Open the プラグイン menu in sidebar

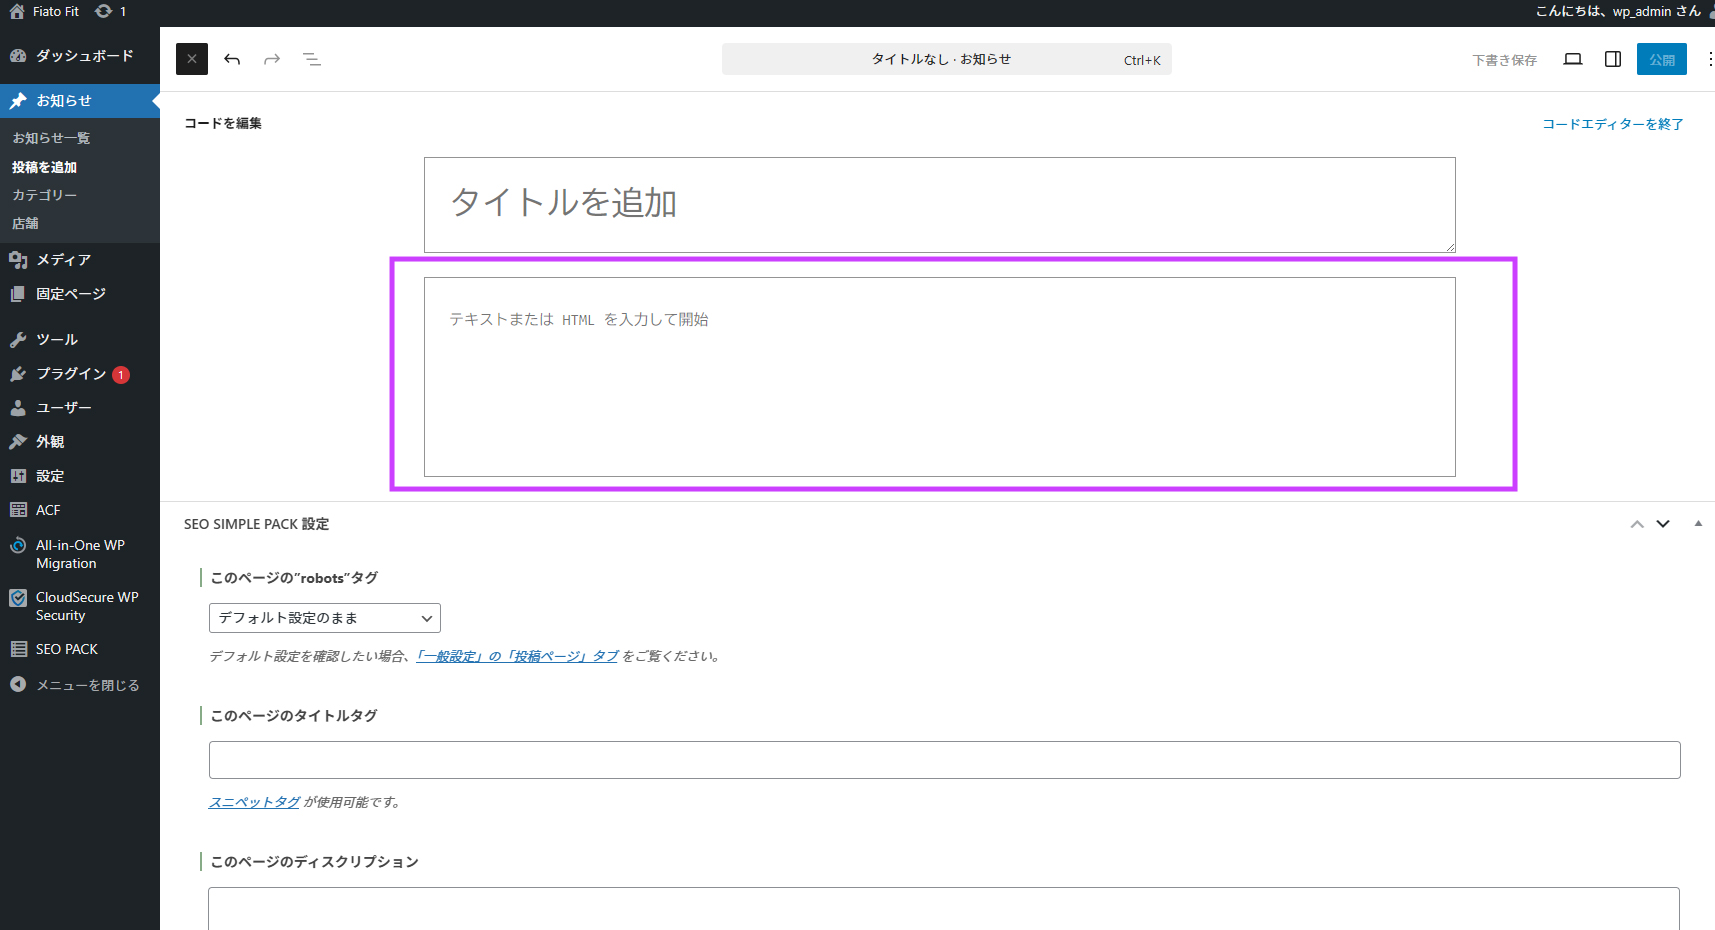point(70,374)
